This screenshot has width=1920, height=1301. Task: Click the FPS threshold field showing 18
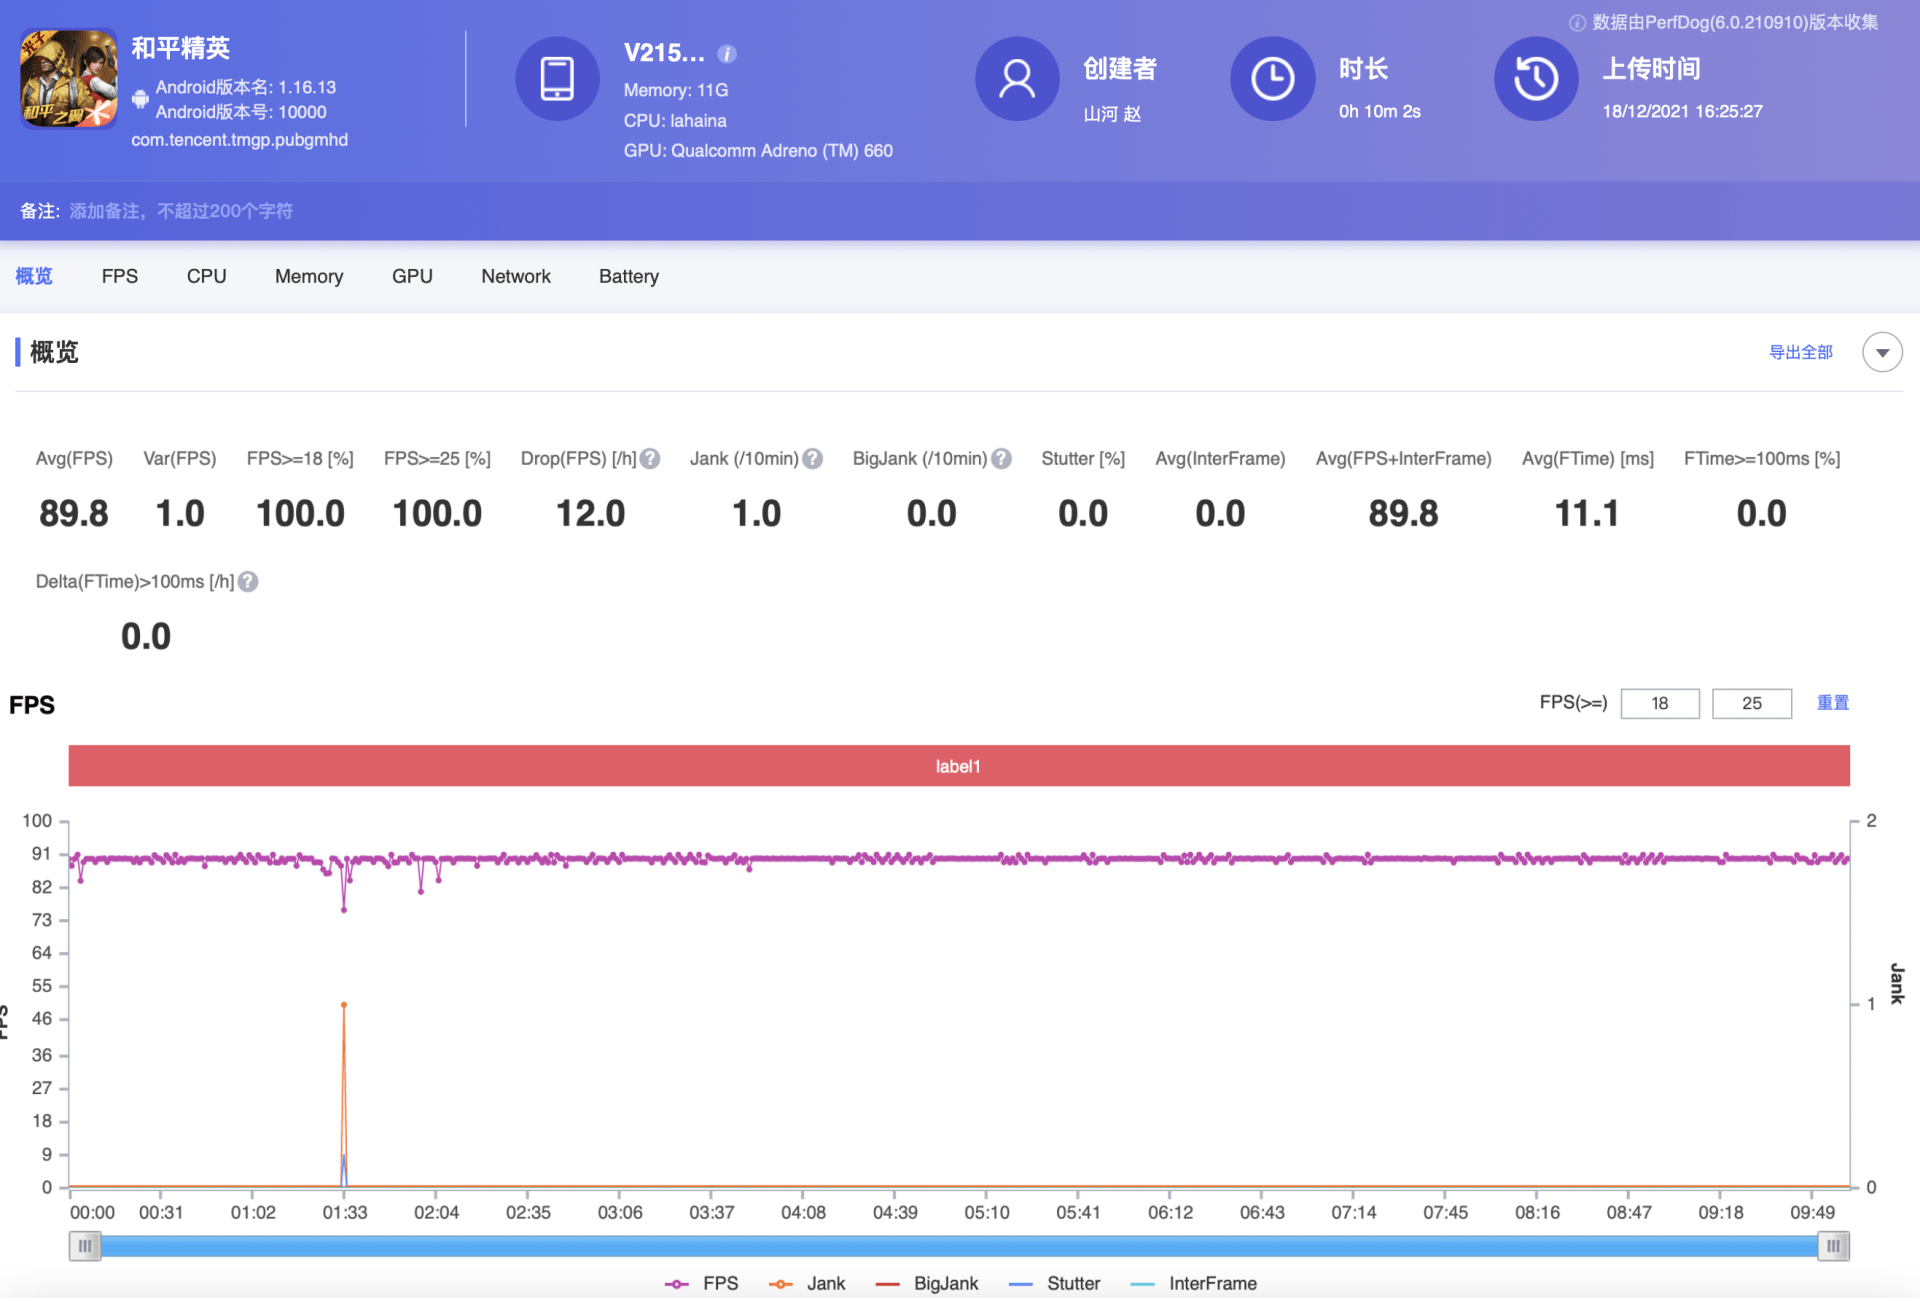1659,703
